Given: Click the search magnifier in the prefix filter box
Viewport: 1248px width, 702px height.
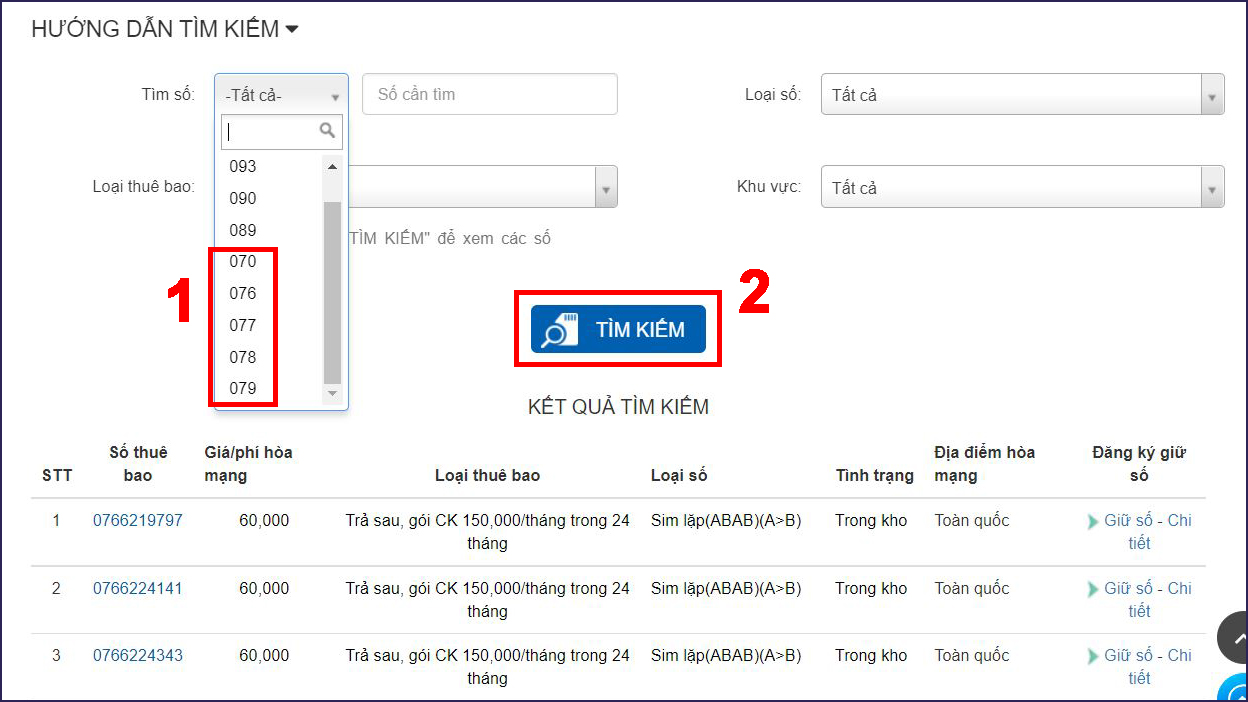Looking at the screenshot, I should pyautogui.click(x=326, y=131).
